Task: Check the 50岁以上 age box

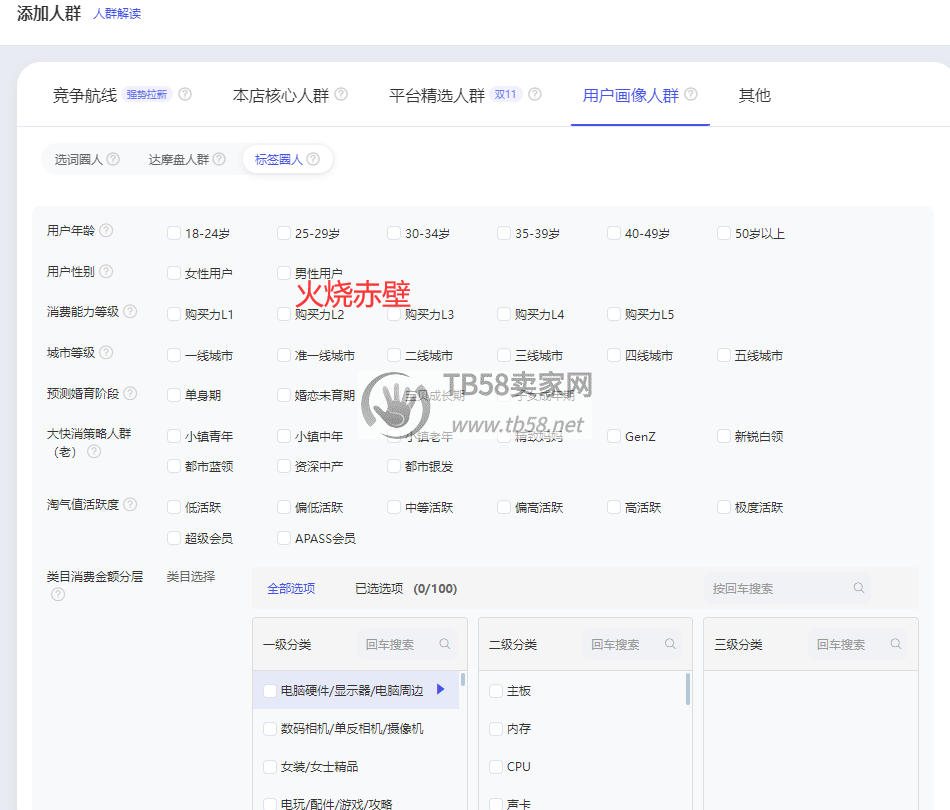Action: [x=723, y=233]
